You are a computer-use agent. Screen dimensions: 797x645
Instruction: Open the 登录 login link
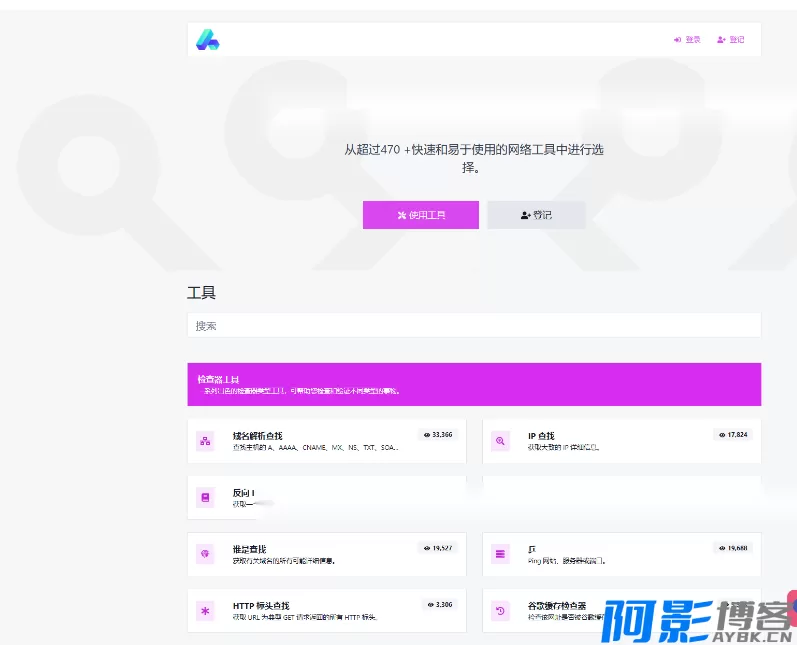pos(687,40)
